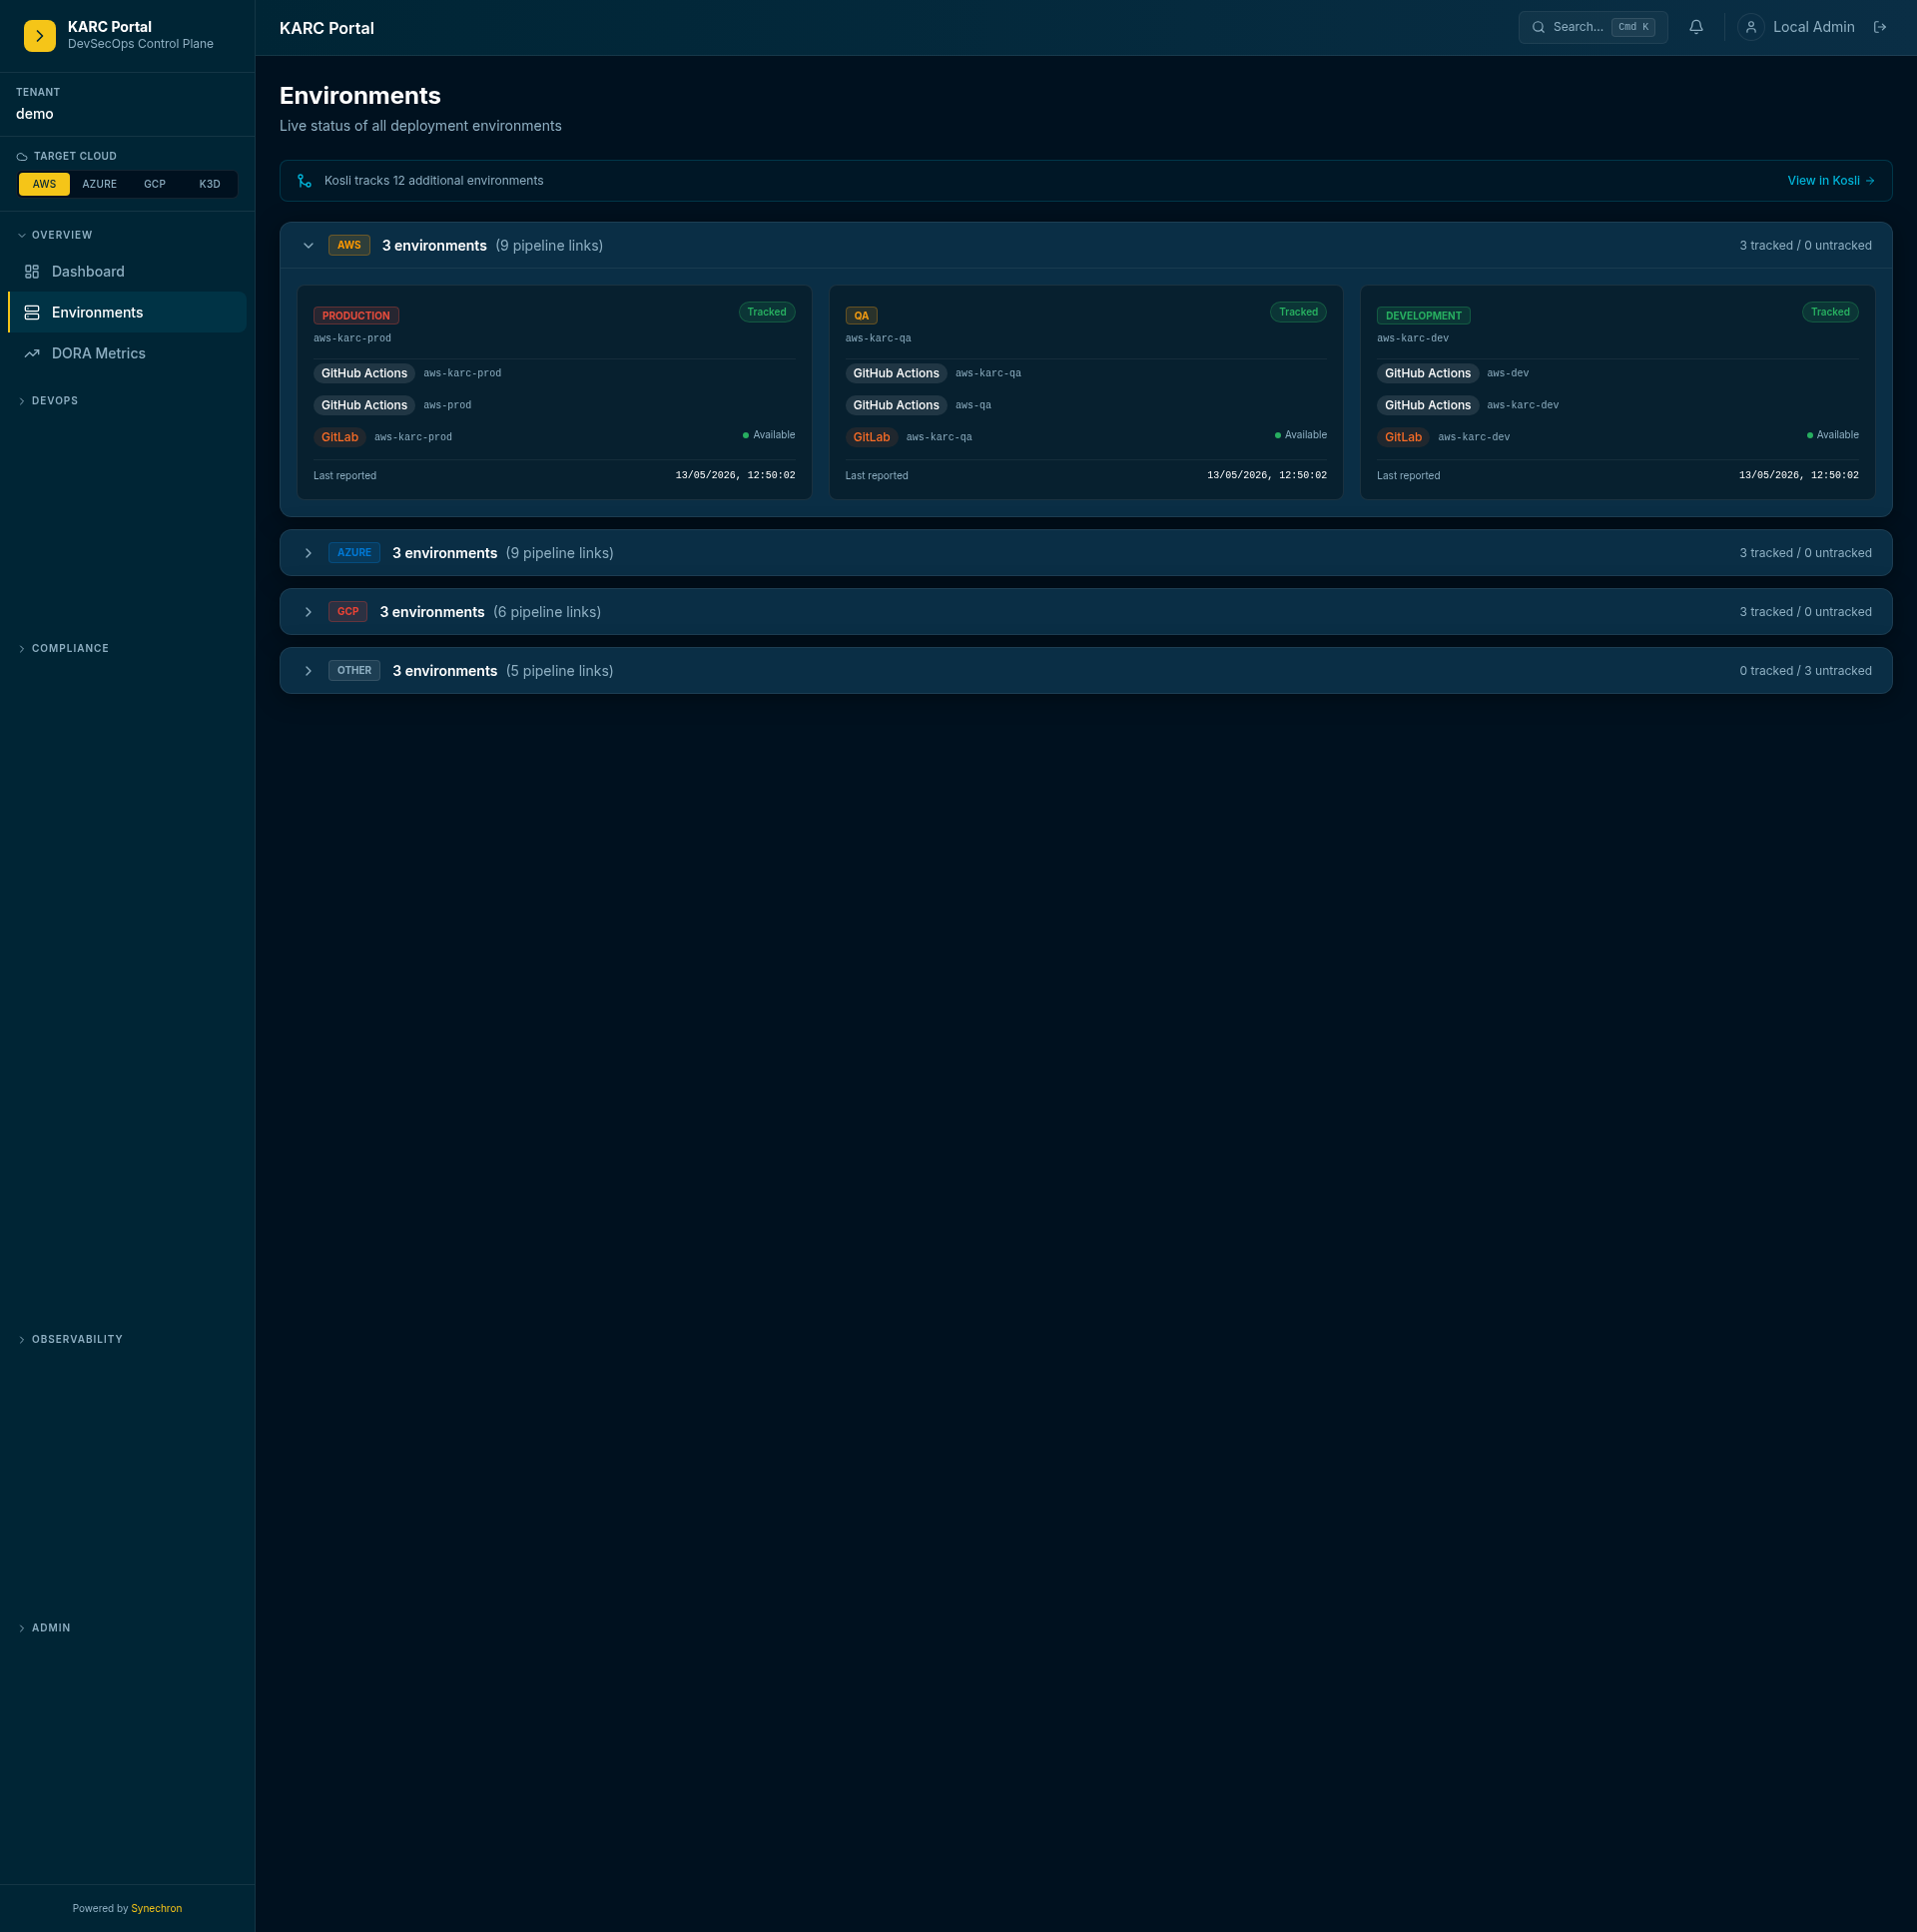Click the 'aws-karc-prod' name under PRODUCTION

(352, 339)
